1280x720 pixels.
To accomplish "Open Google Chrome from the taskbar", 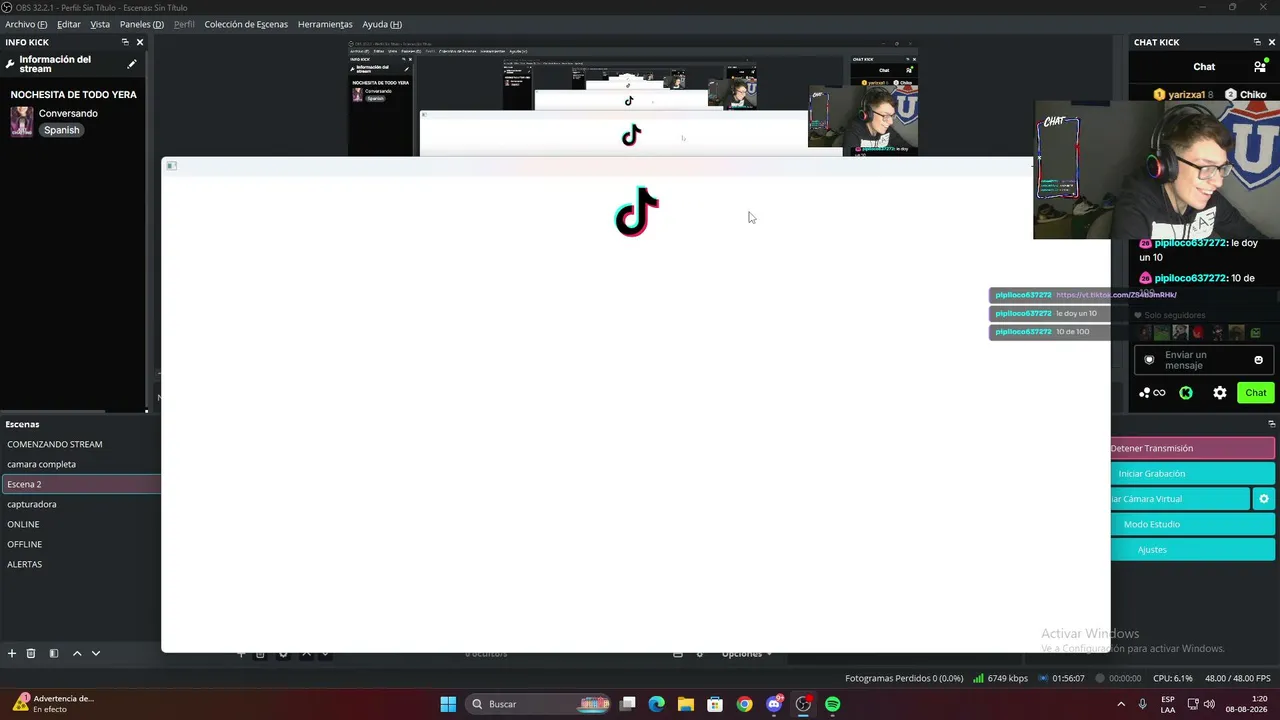I will click(744, 704).
